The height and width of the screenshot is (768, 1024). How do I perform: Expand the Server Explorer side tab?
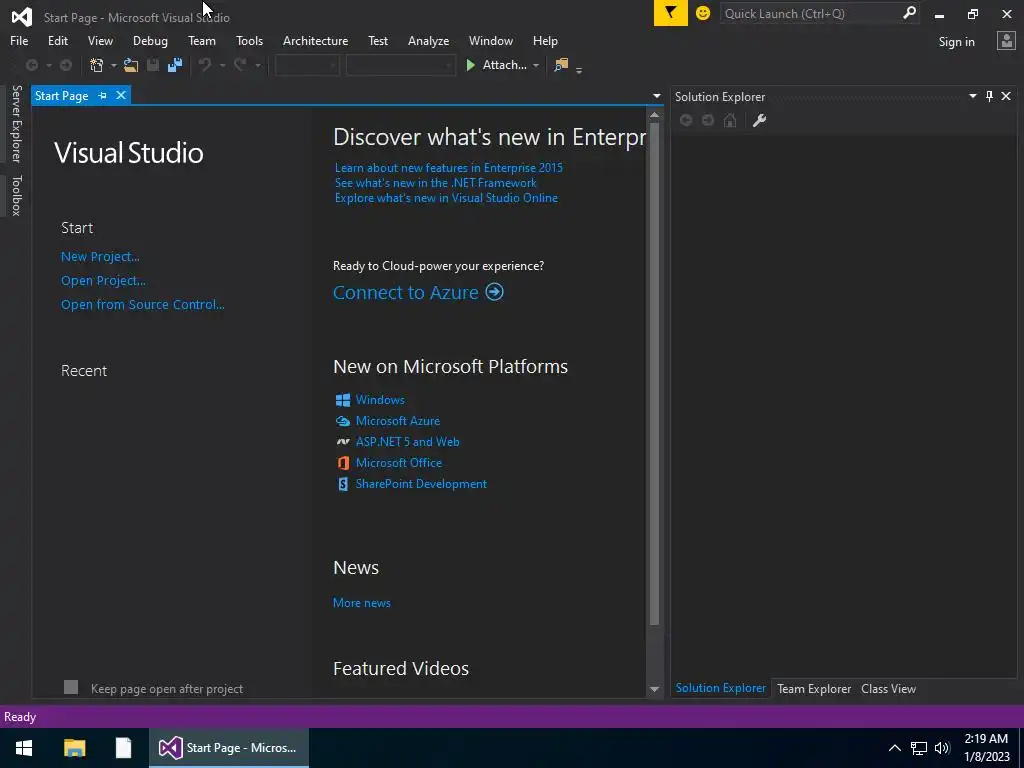click(17, 123)
